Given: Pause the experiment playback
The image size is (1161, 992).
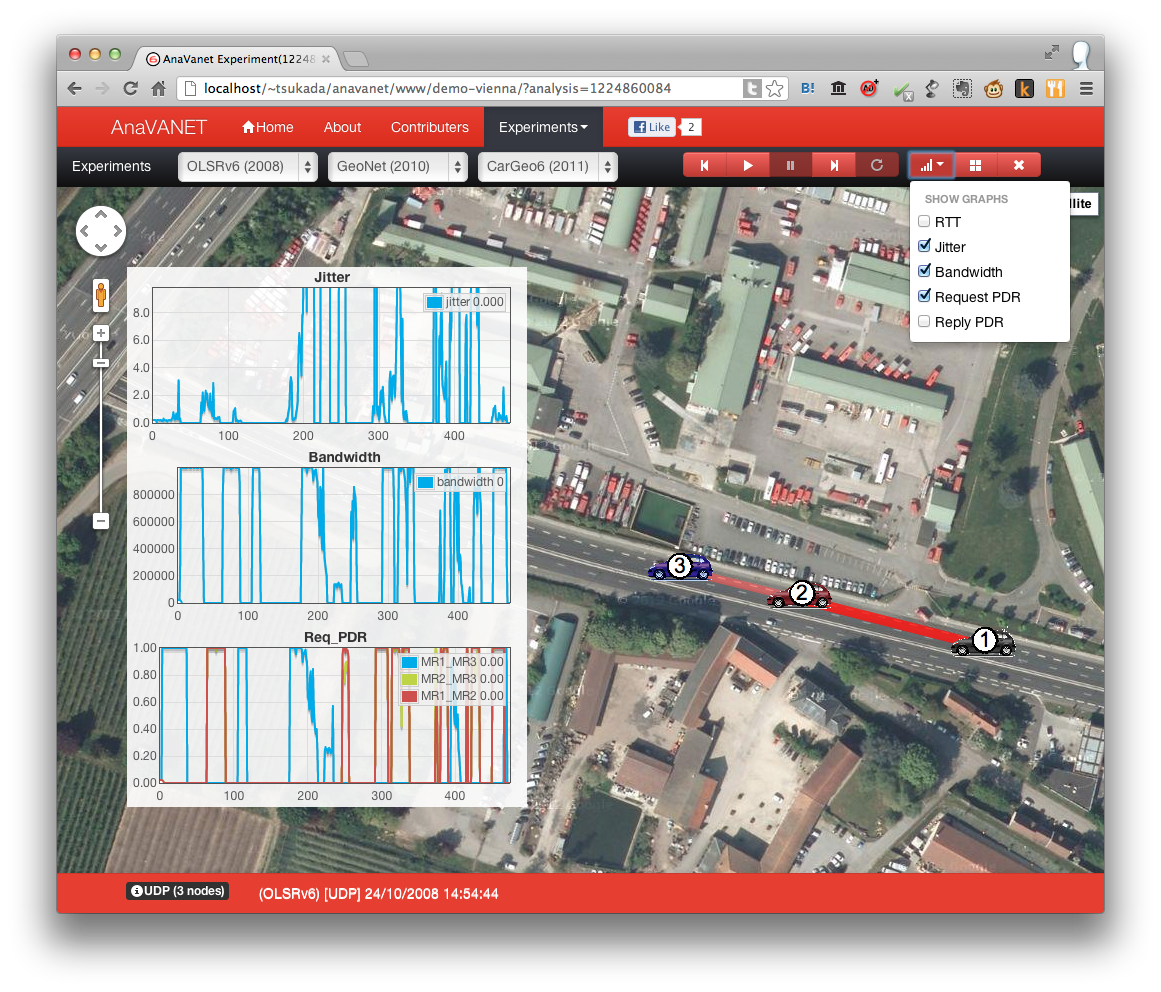Looking at the screenshot, I should (790, 166).
